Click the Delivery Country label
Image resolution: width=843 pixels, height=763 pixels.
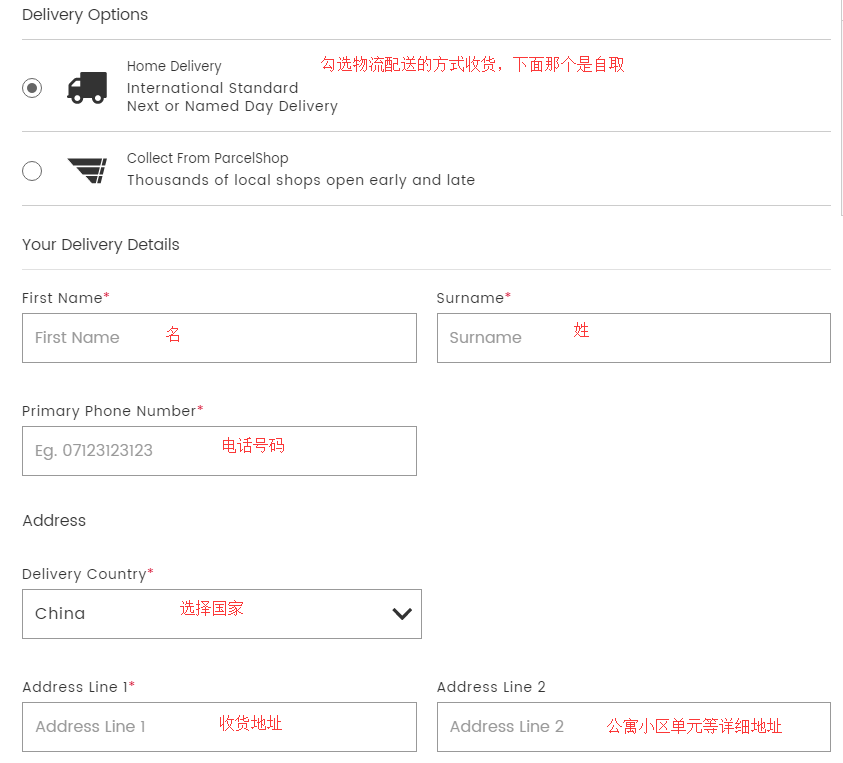pos(84,574)
